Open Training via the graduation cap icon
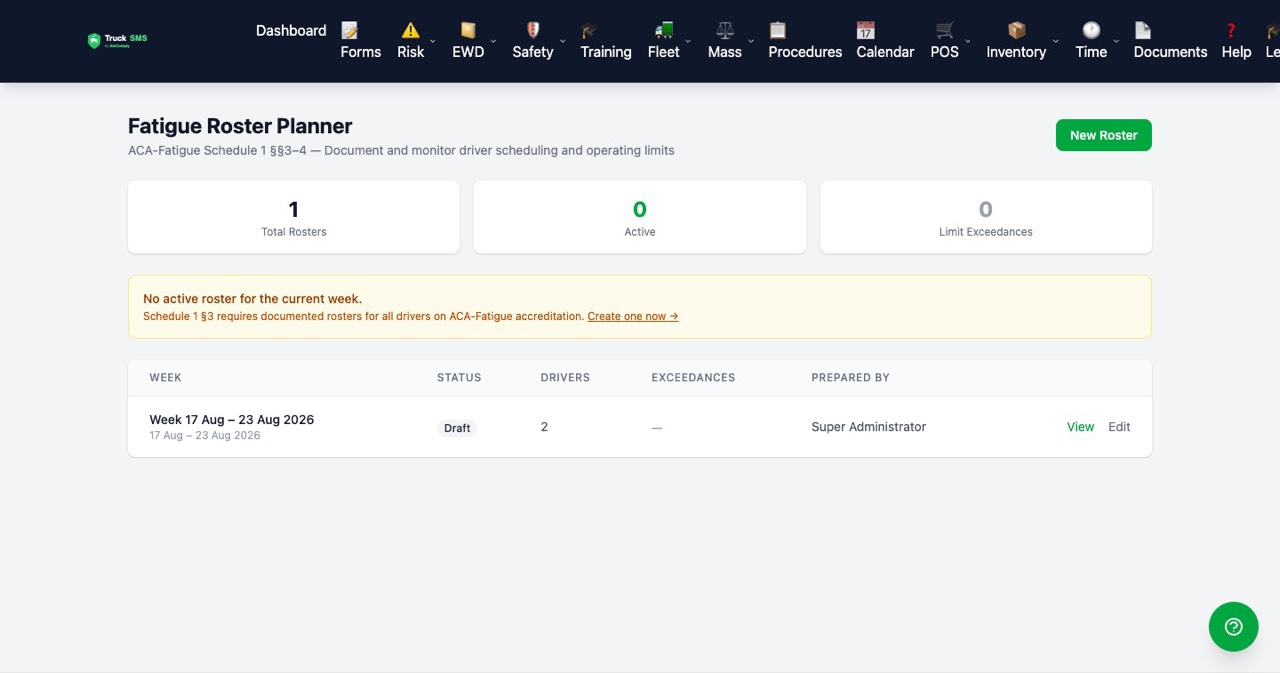This screenshot has width=1280, height=673. [590, 31]
